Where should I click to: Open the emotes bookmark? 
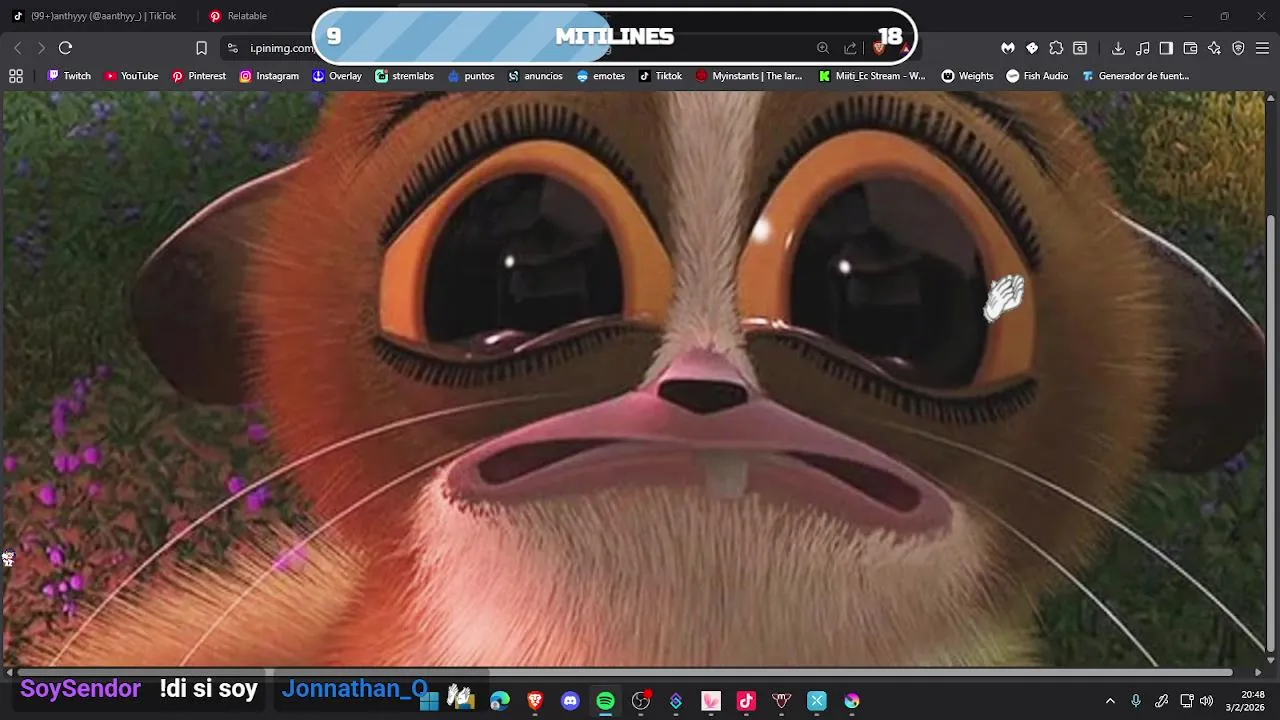pyautogui.click(x=600, y=76)
